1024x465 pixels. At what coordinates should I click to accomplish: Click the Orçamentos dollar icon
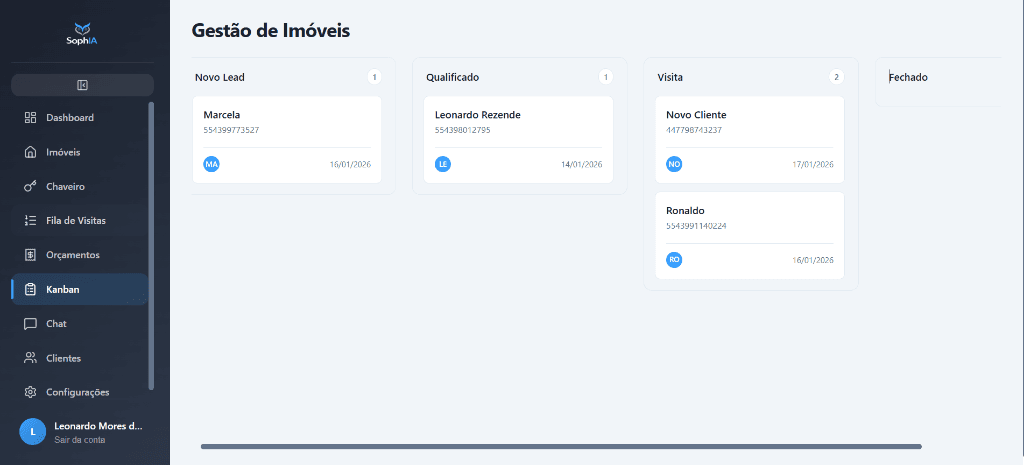click(x=30, y=255)
